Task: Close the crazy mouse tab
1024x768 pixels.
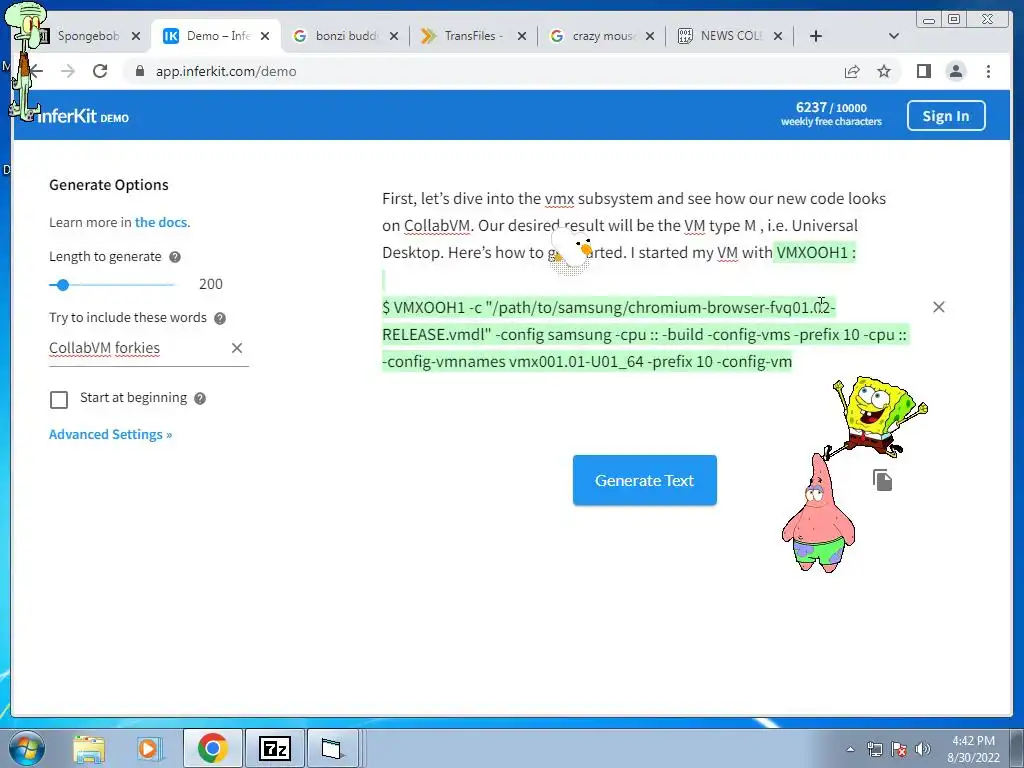Action: 650,36
